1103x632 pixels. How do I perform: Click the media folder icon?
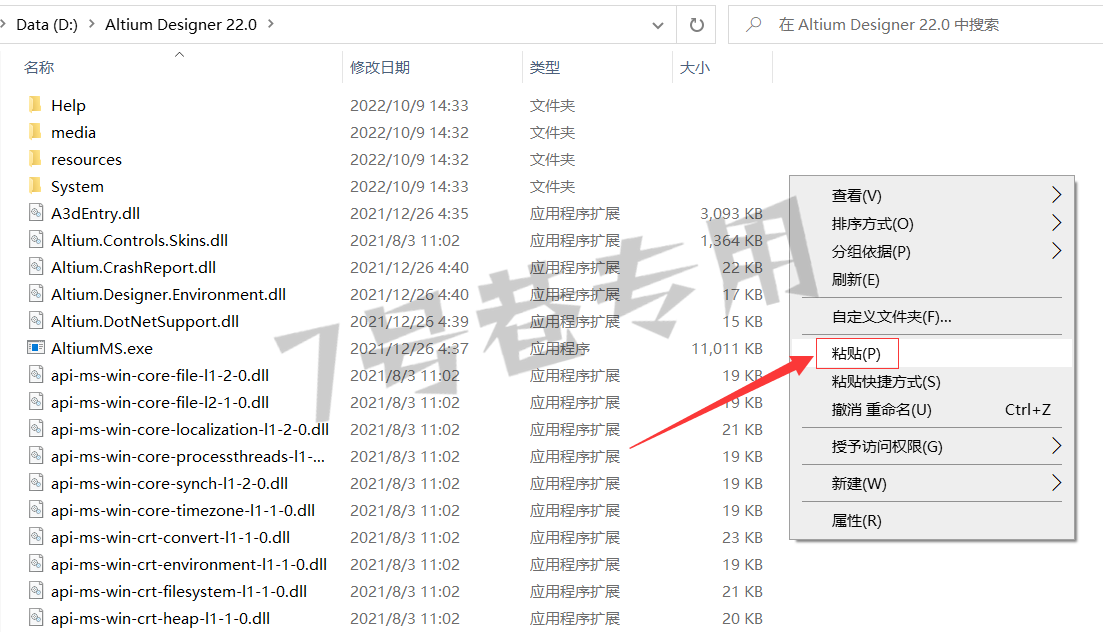35,132
